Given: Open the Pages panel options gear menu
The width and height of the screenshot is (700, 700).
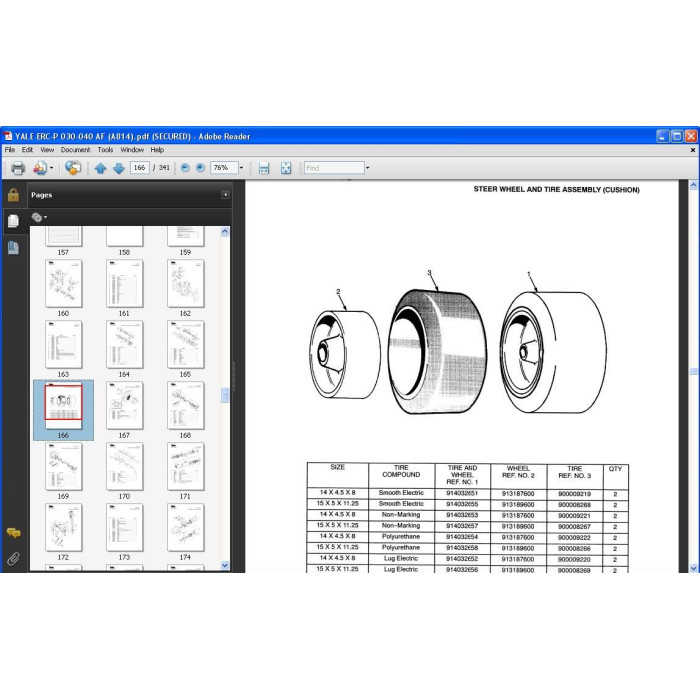Looking at the screenshot, I should pos(39,217).
